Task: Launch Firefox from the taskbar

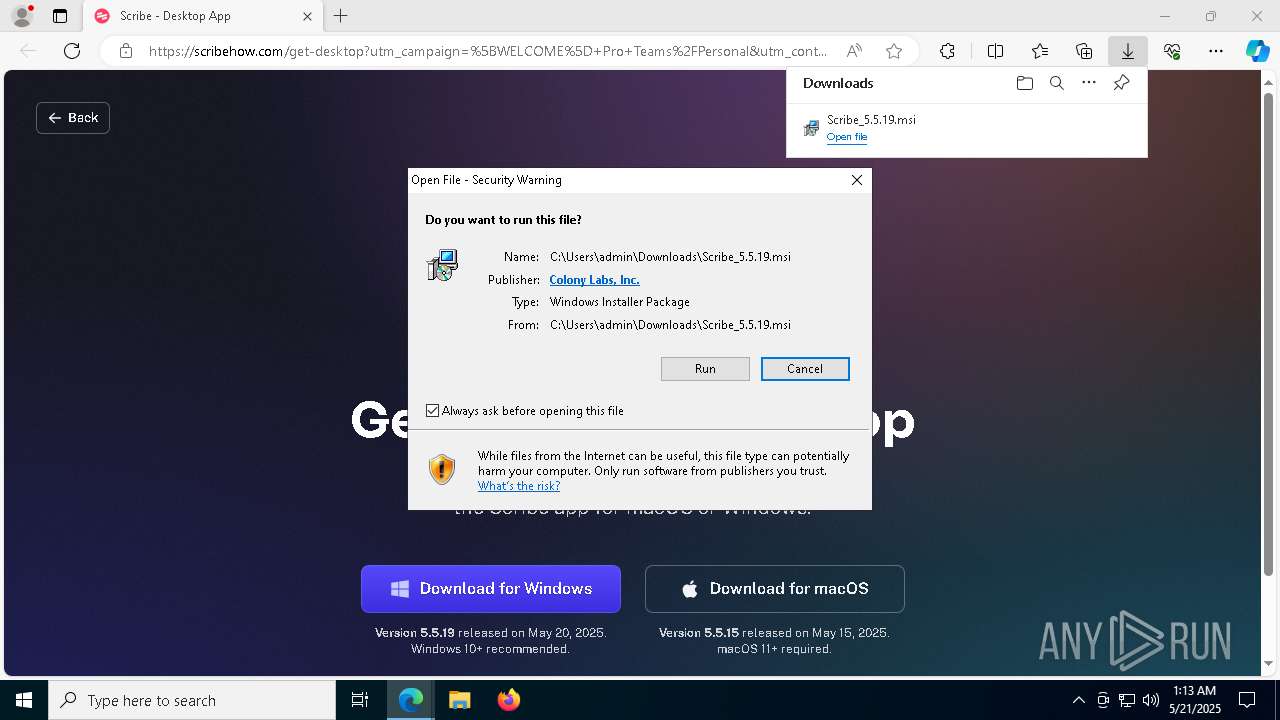Action: (x=508, y=700)
